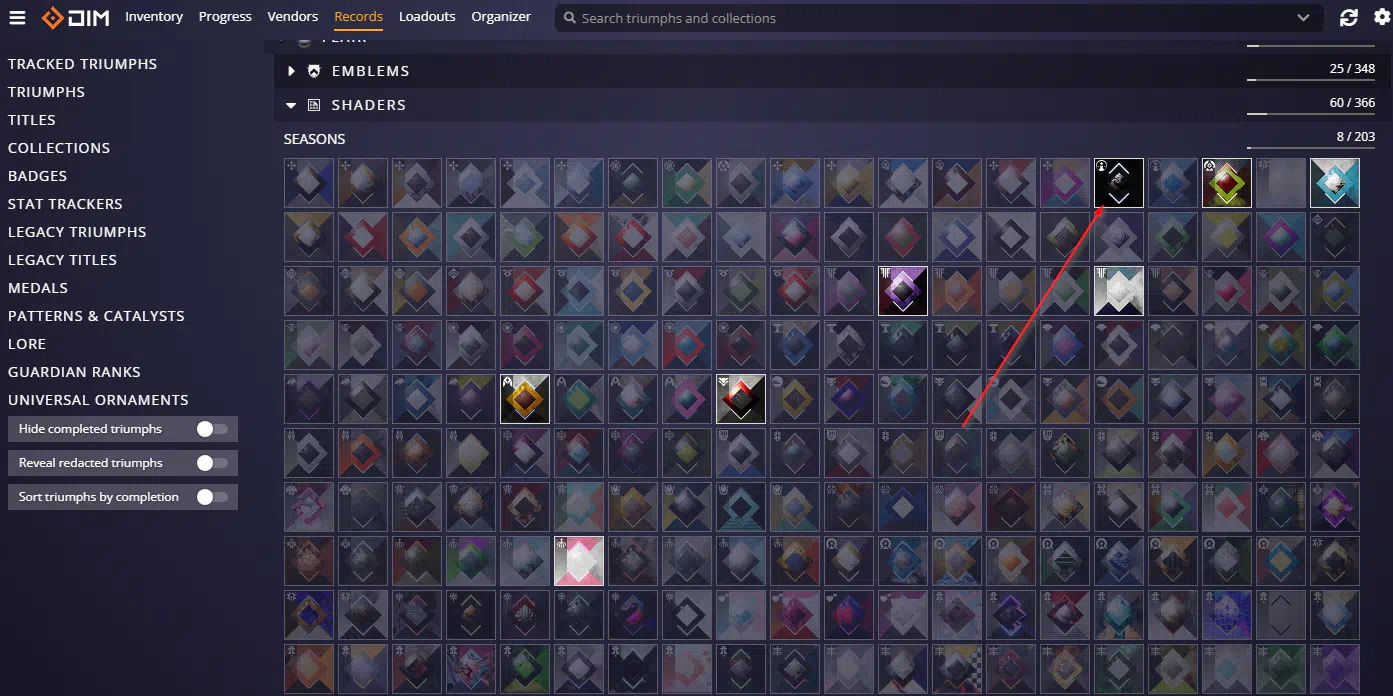1393x696 pixels.
Task: Jump to Universal Ornaments section
Action: point(98,400)
